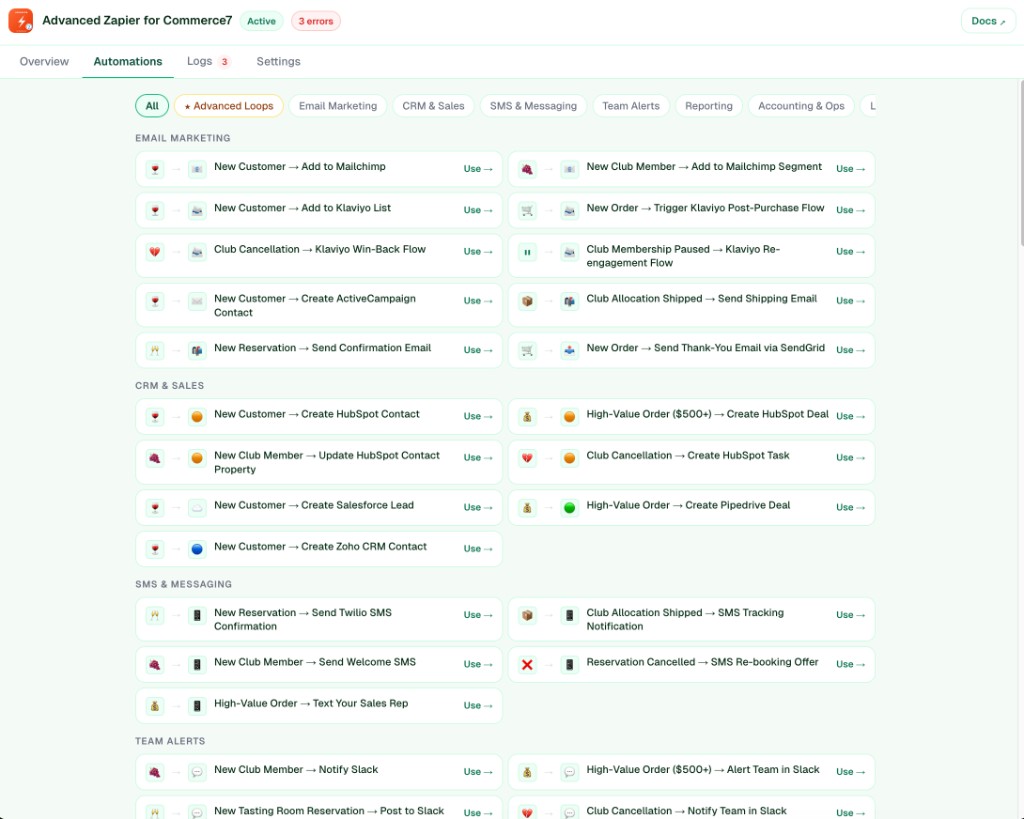Click grapes icon on New Club Member Mailchimp Segment card
This screenshot has width=1024, height=819.
pos(527,169)
